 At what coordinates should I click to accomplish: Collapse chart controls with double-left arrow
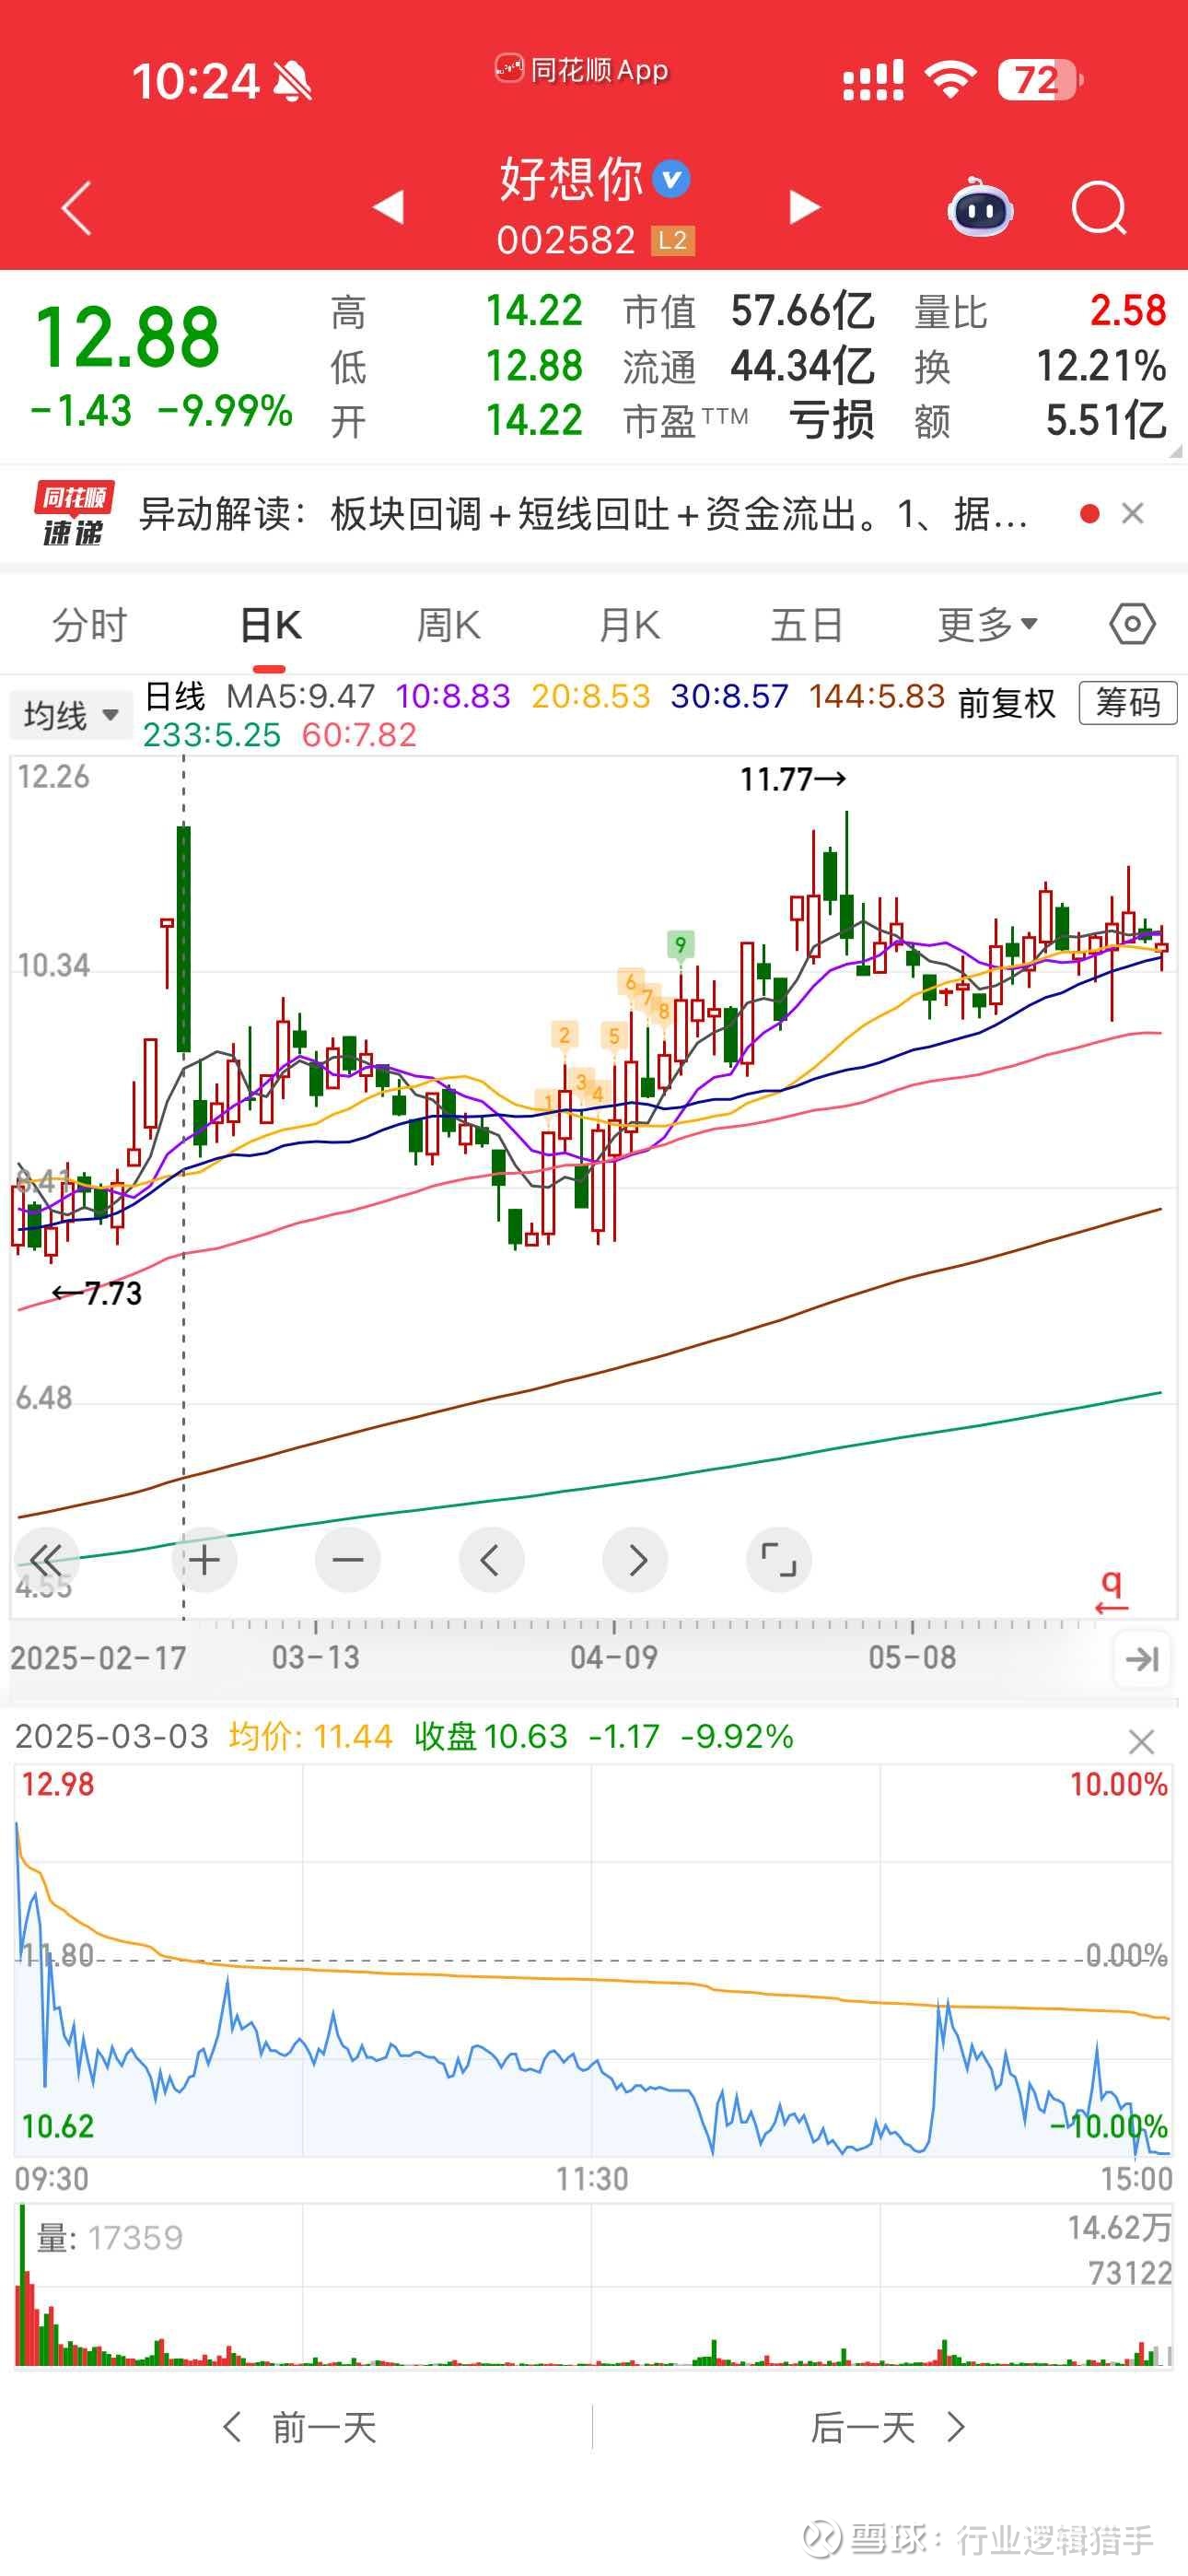click(x=46, y=1560)
